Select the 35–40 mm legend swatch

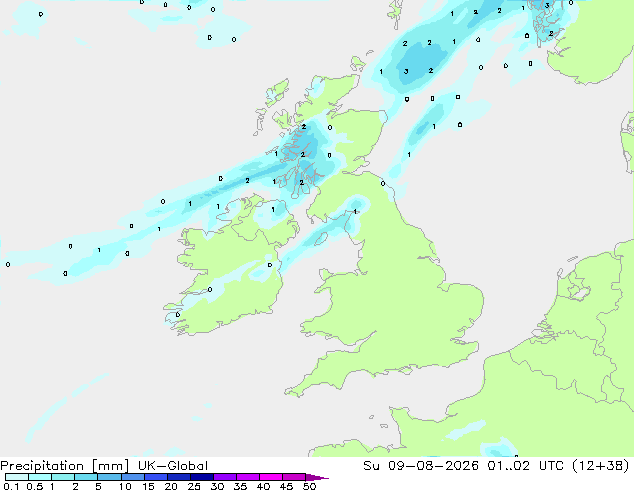coord(248,477)
